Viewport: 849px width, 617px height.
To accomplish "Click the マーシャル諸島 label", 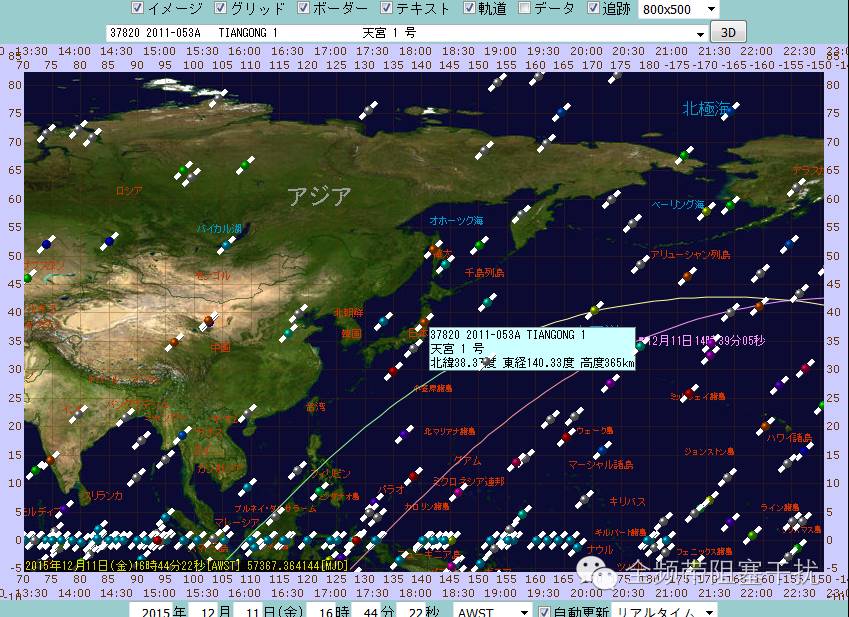I will (x=600, y=464).
